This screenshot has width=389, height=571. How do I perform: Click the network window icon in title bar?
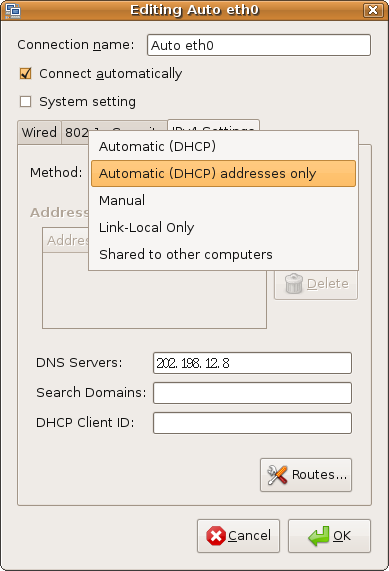click(x=13, y=10)
